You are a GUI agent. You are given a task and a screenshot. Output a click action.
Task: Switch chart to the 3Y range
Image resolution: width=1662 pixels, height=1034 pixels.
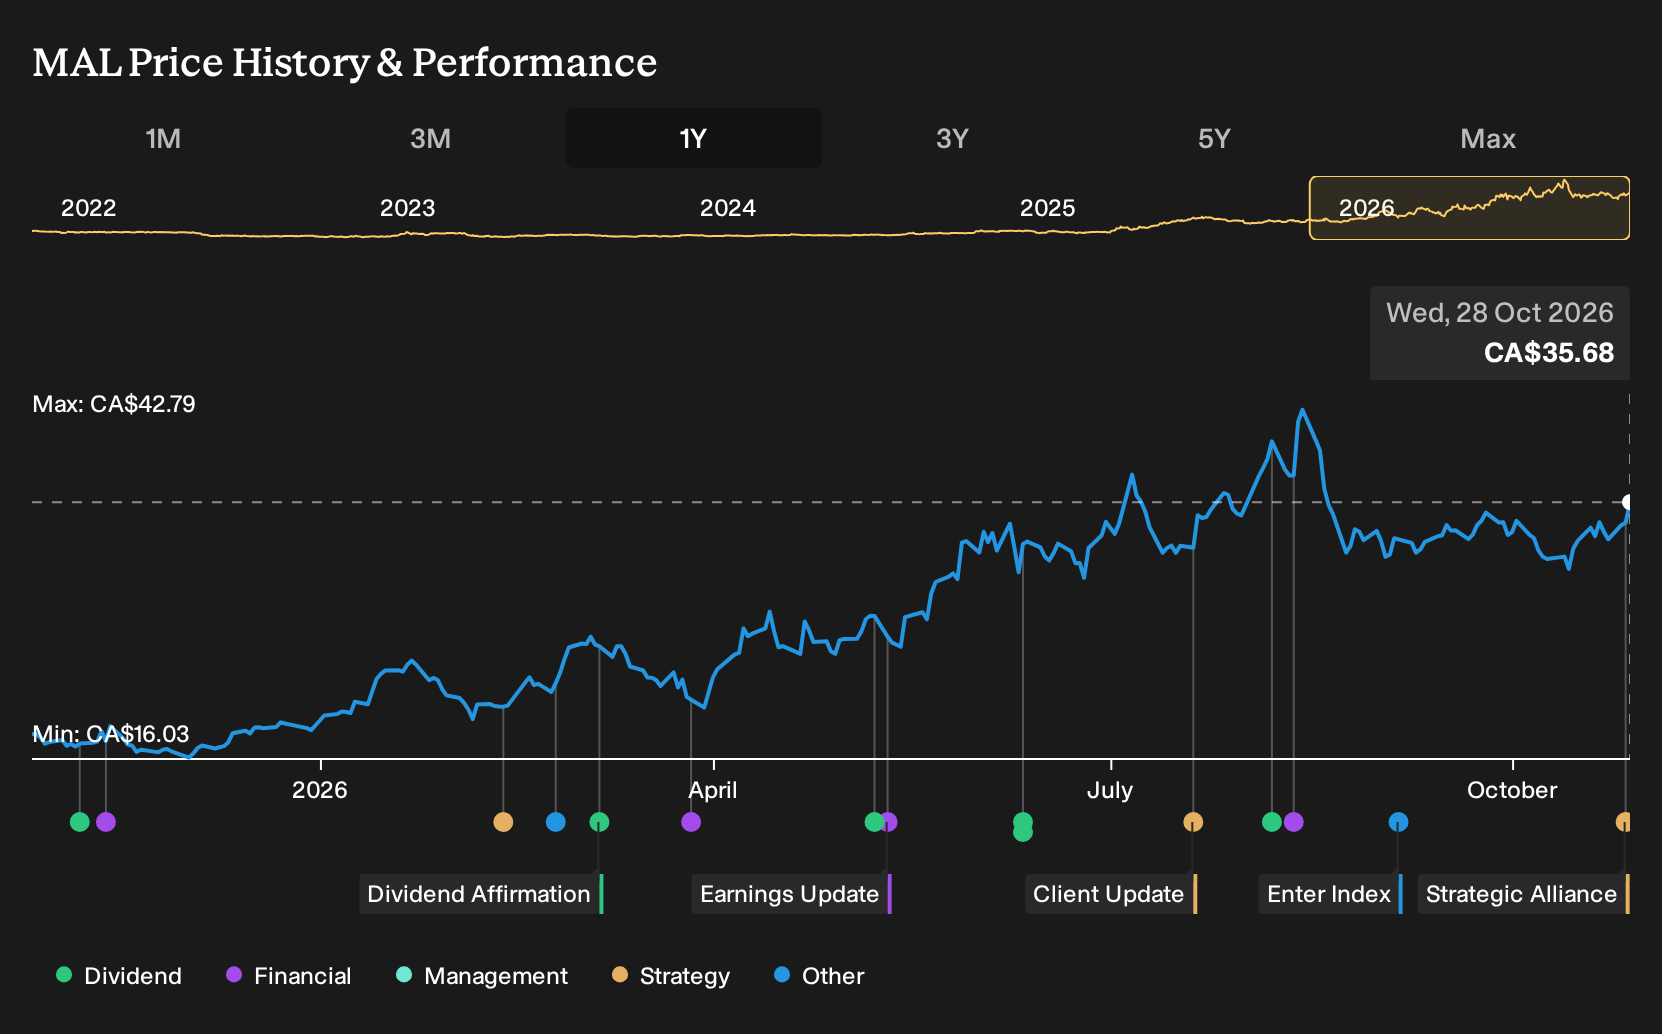coord(952,138)
